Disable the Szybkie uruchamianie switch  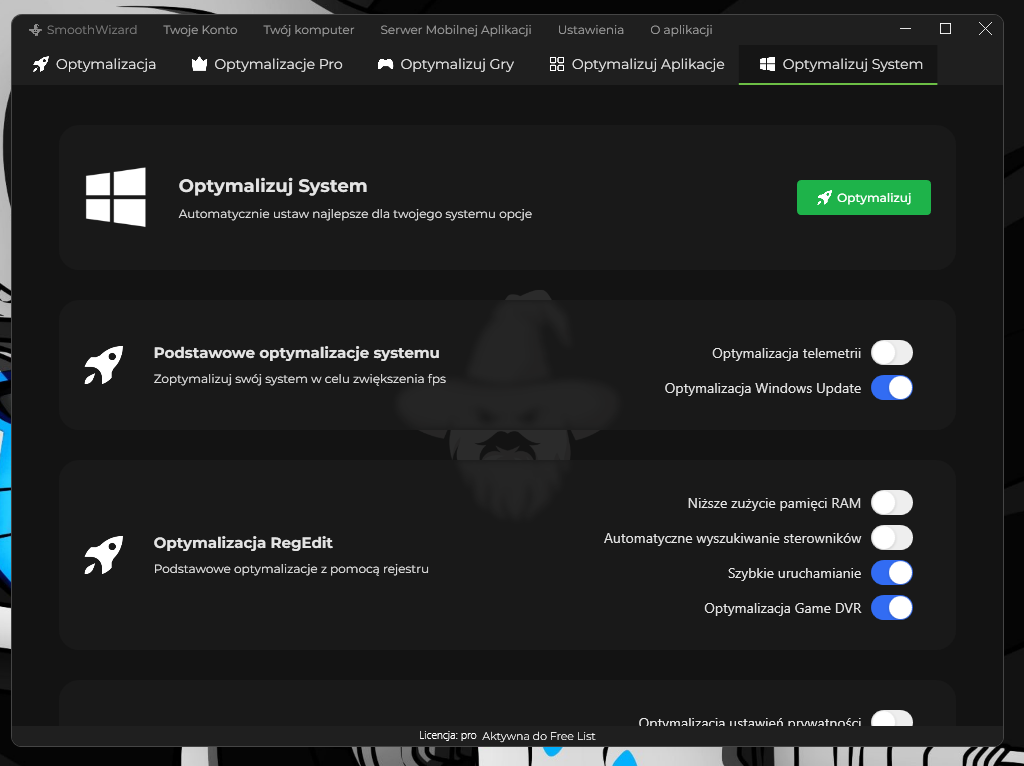891,573
